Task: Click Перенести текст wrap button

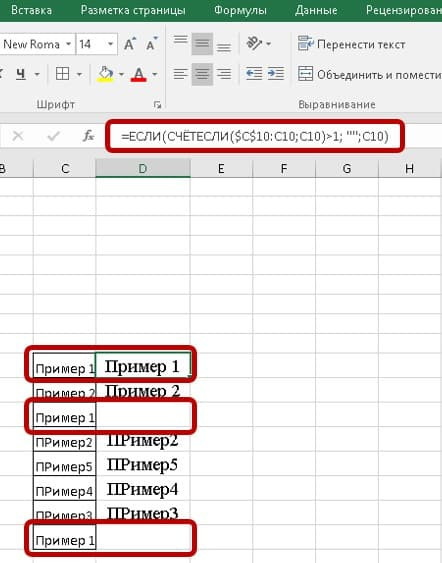Action: coord(352,44)
